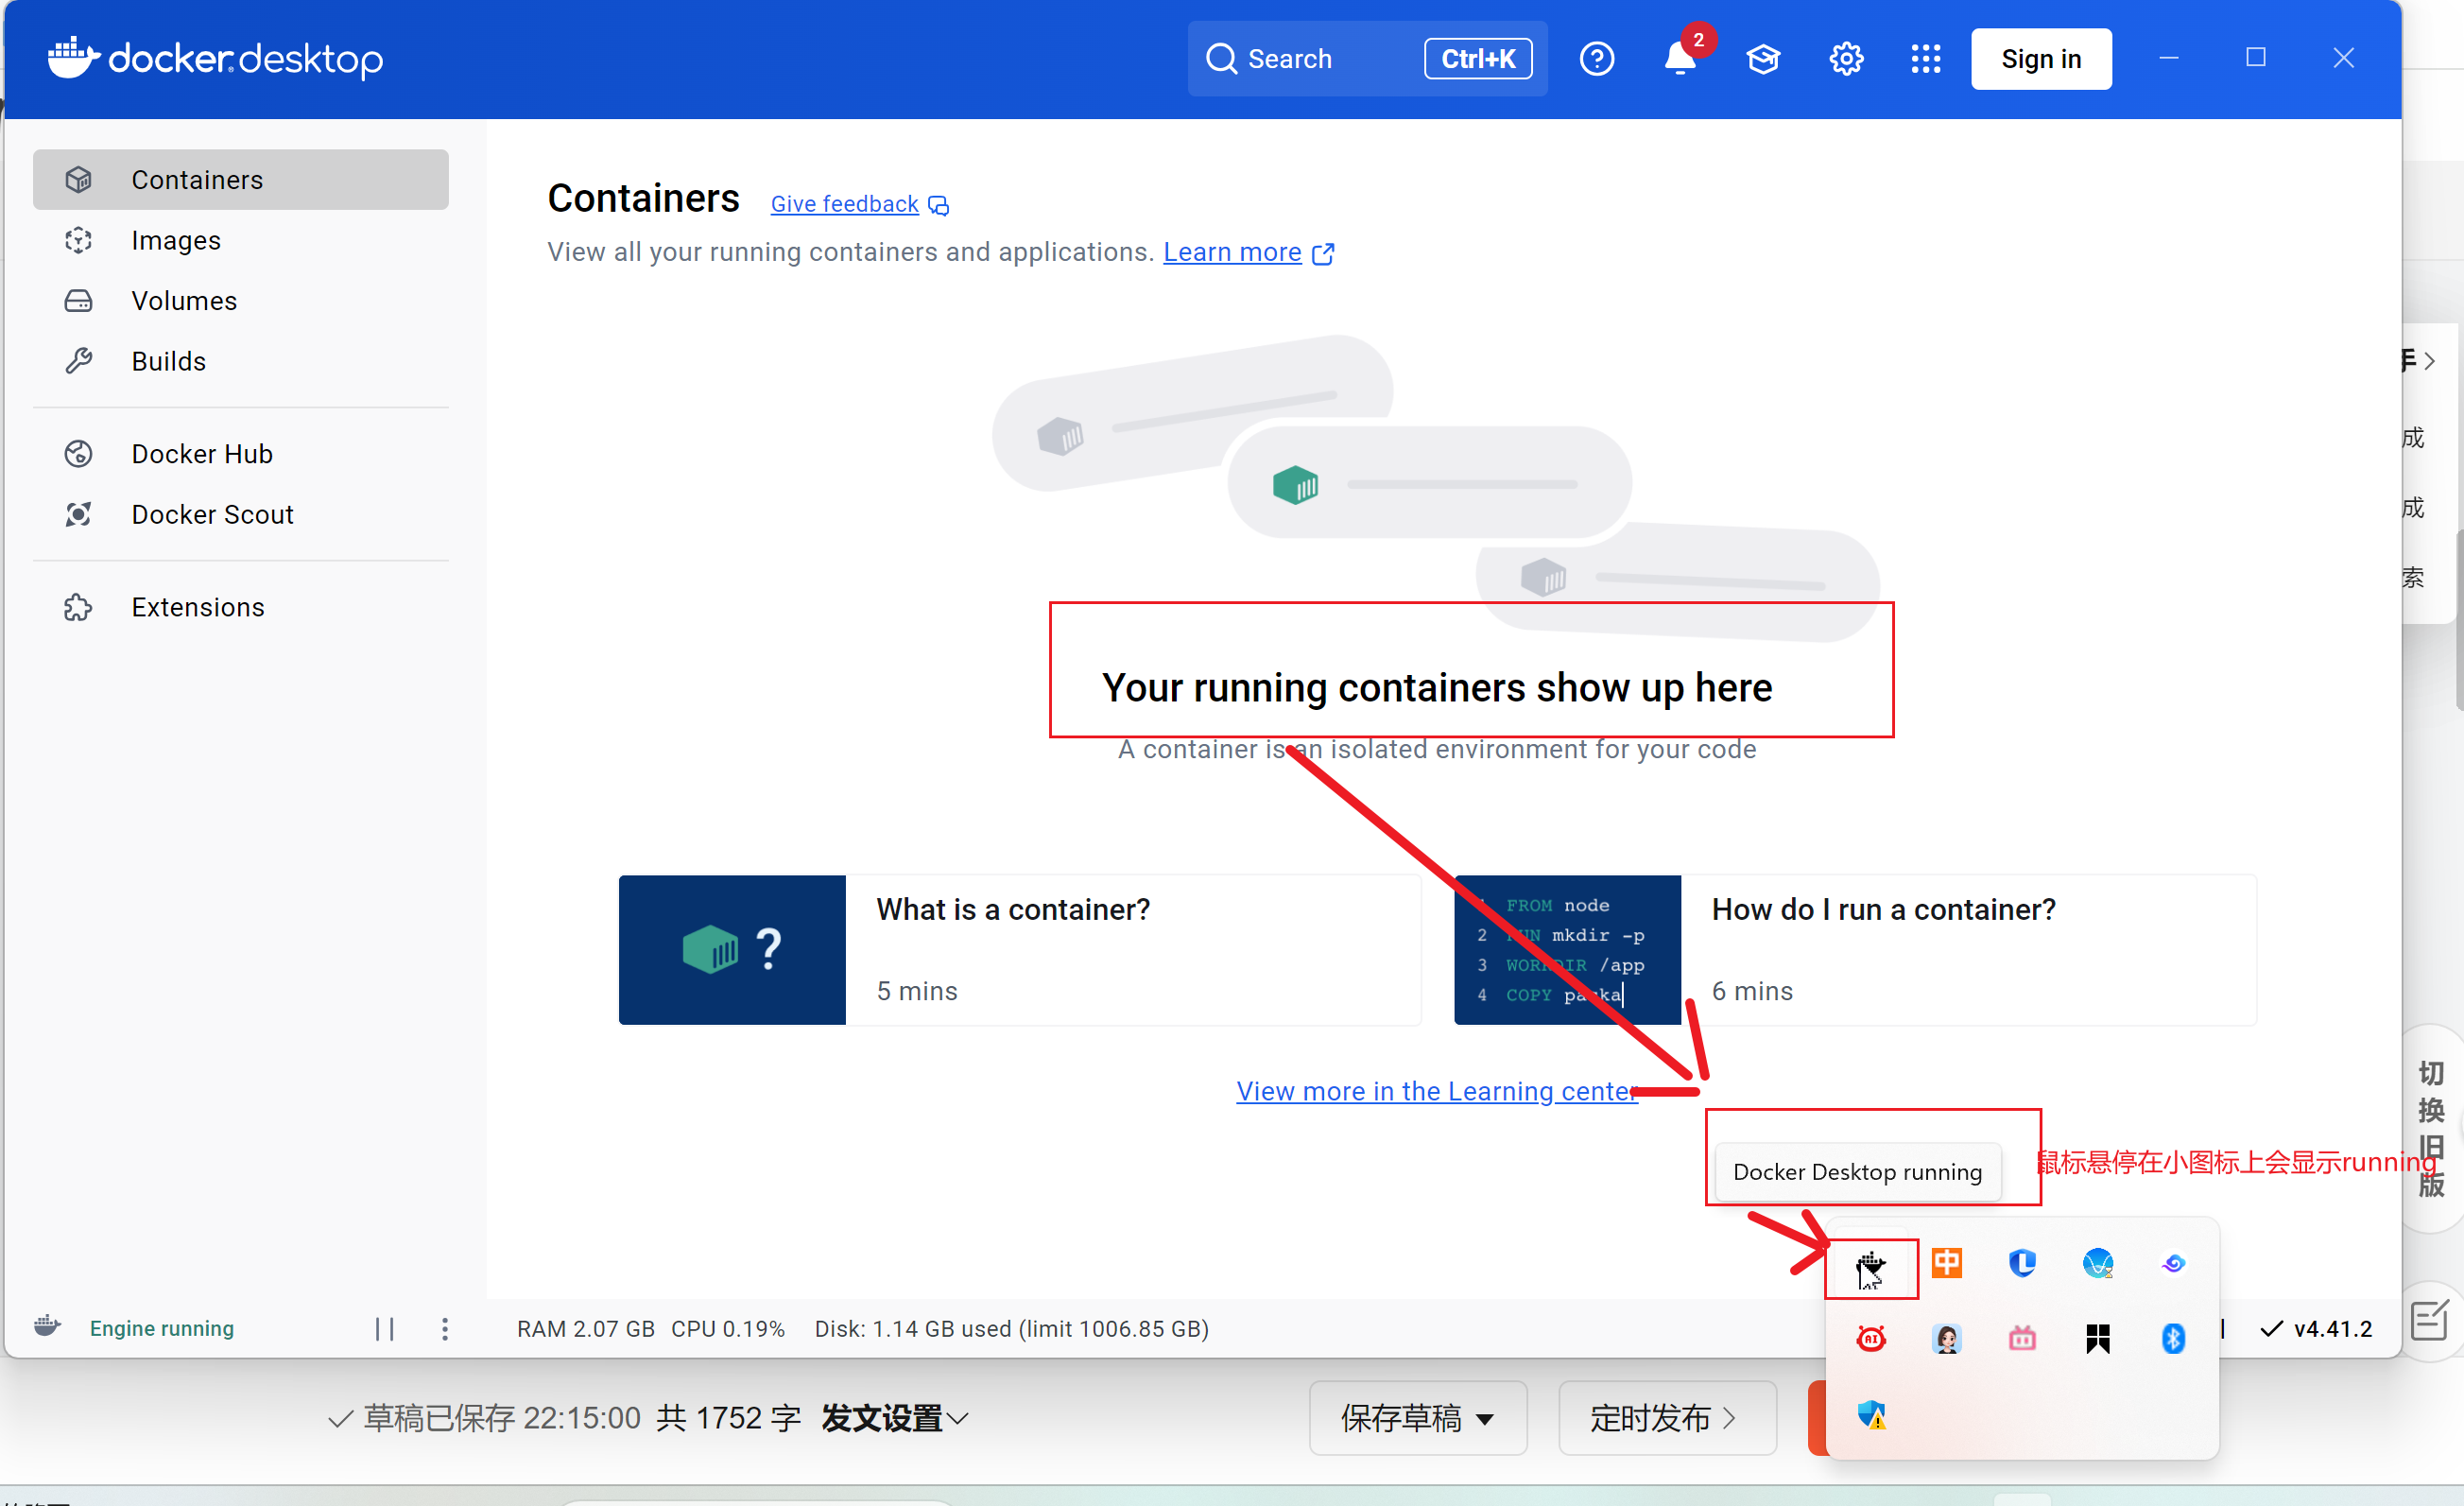
Task: Open the Learning center graduation cap icon
Action: 1762,59
